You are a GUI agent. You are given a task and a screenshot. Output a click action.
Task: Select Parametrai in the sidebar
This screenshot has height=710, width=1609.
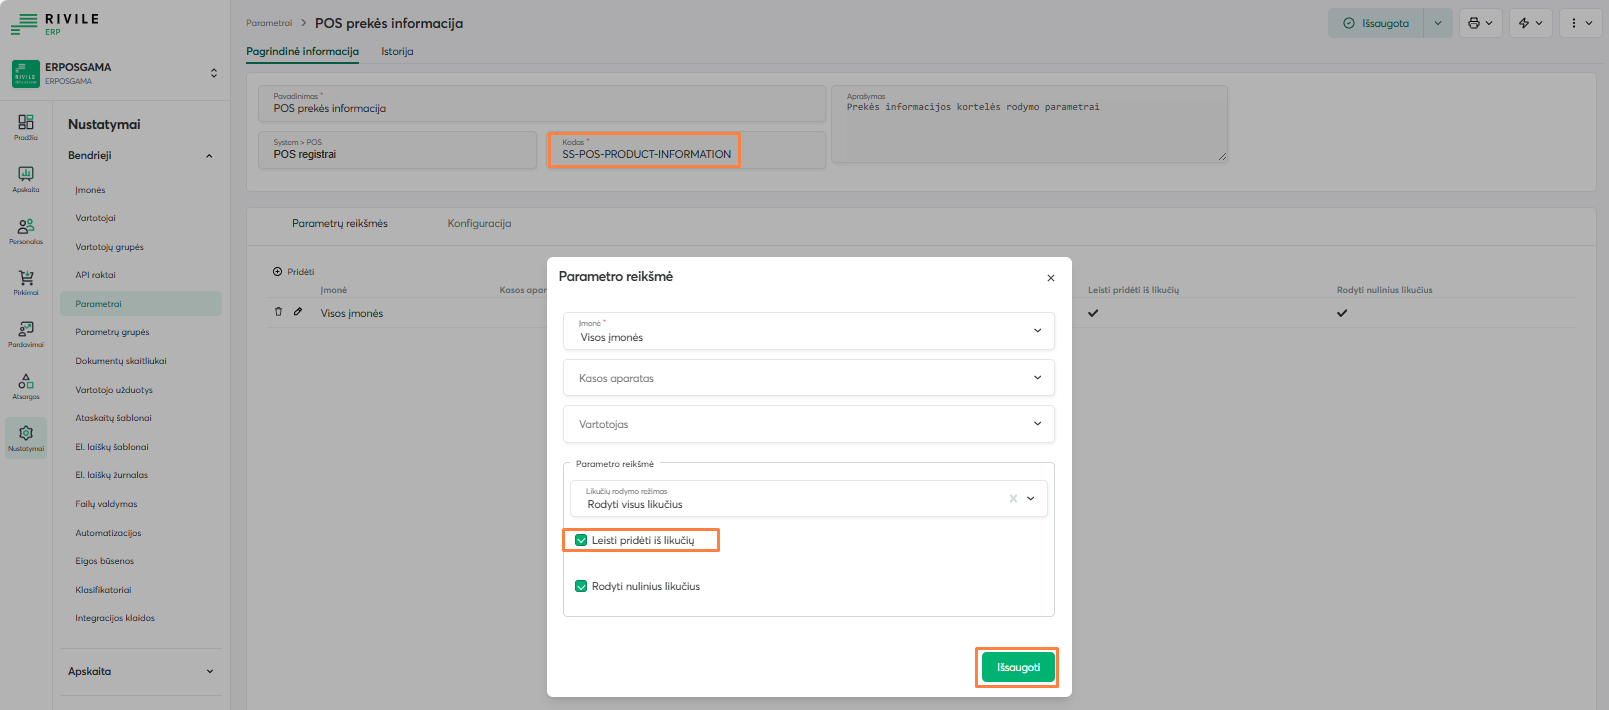point(141,304)
